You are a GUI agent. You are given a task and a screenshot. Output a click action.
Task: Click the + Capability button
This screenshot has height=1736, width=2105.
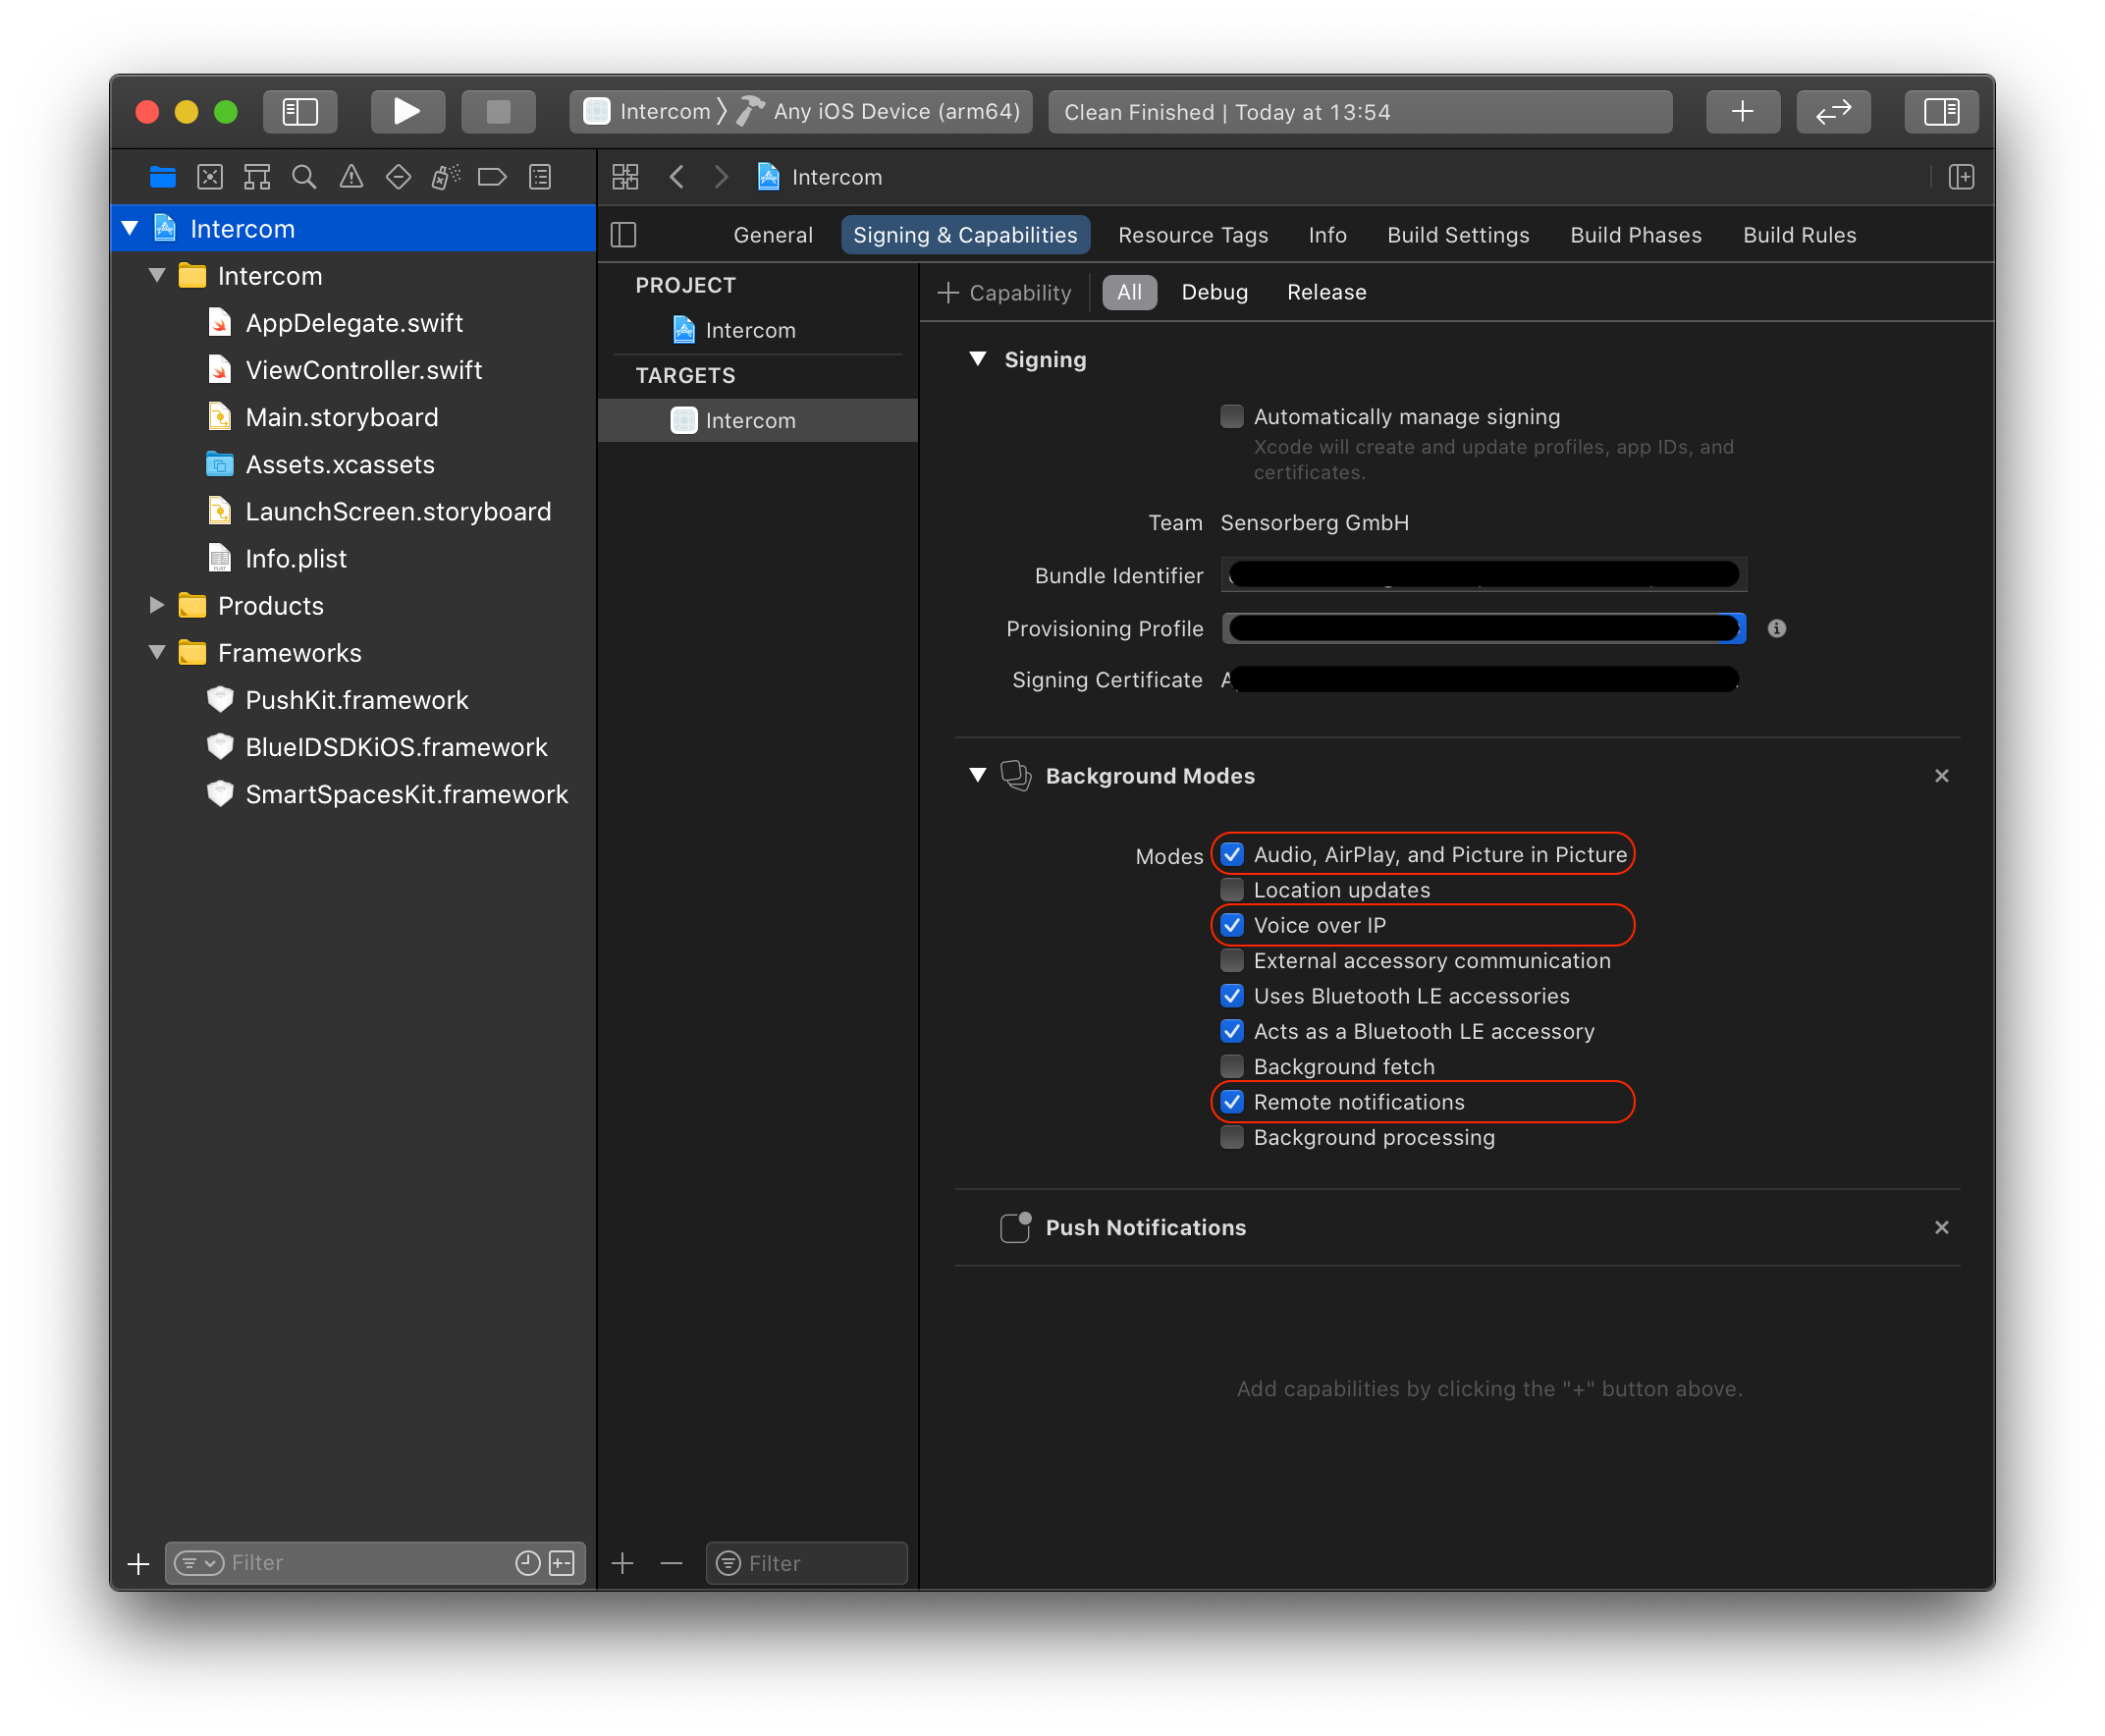coord(1004,293)
